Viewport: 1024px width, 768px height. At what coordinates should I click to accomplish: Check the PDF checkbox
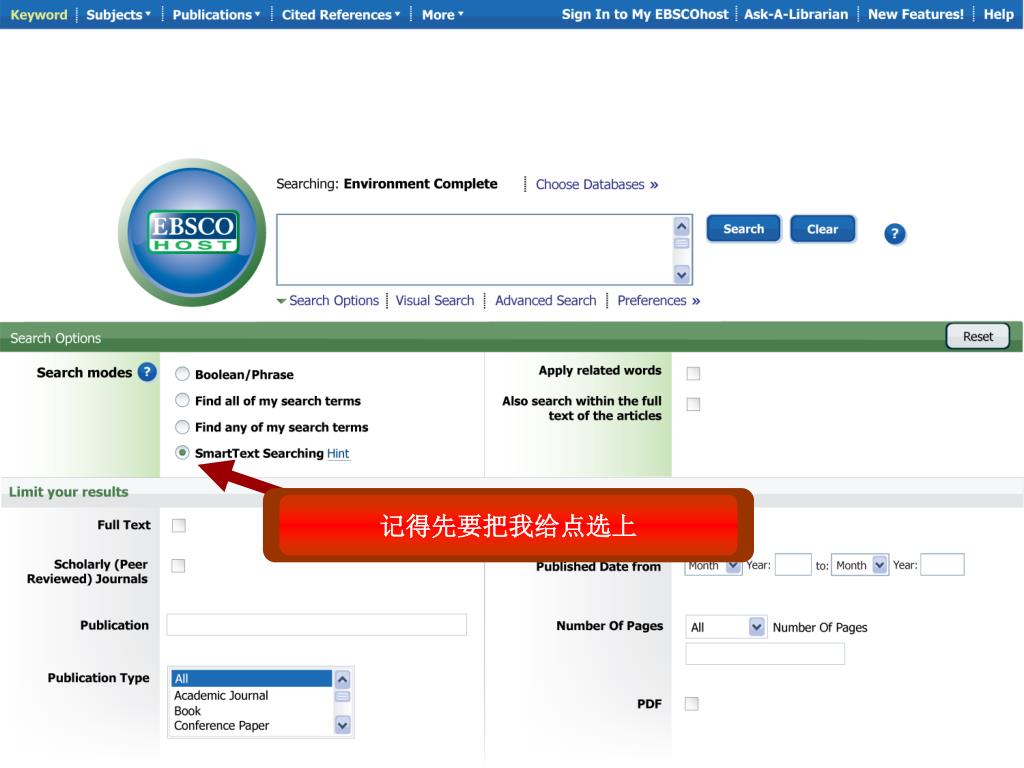point(692,703)
